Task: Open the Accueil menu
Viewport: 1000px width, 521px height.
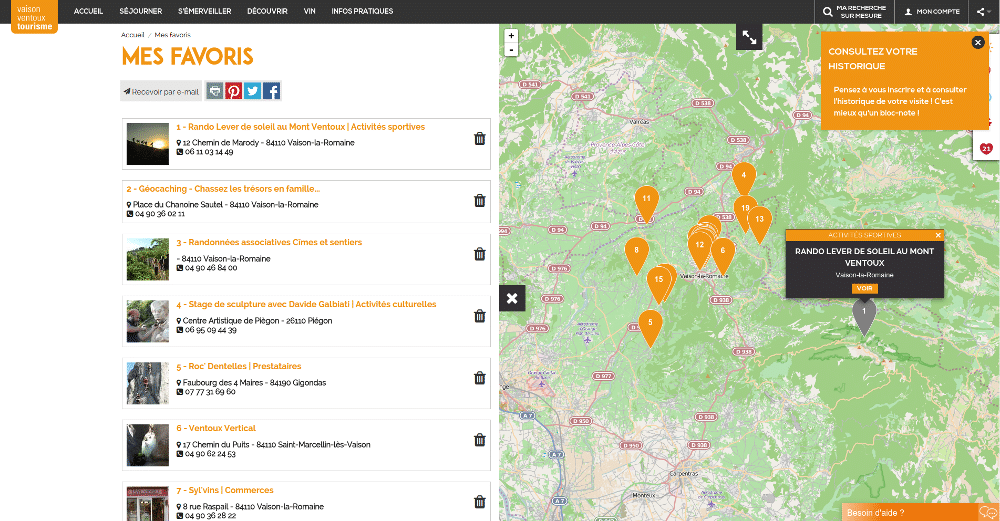Action: point(88,11)
